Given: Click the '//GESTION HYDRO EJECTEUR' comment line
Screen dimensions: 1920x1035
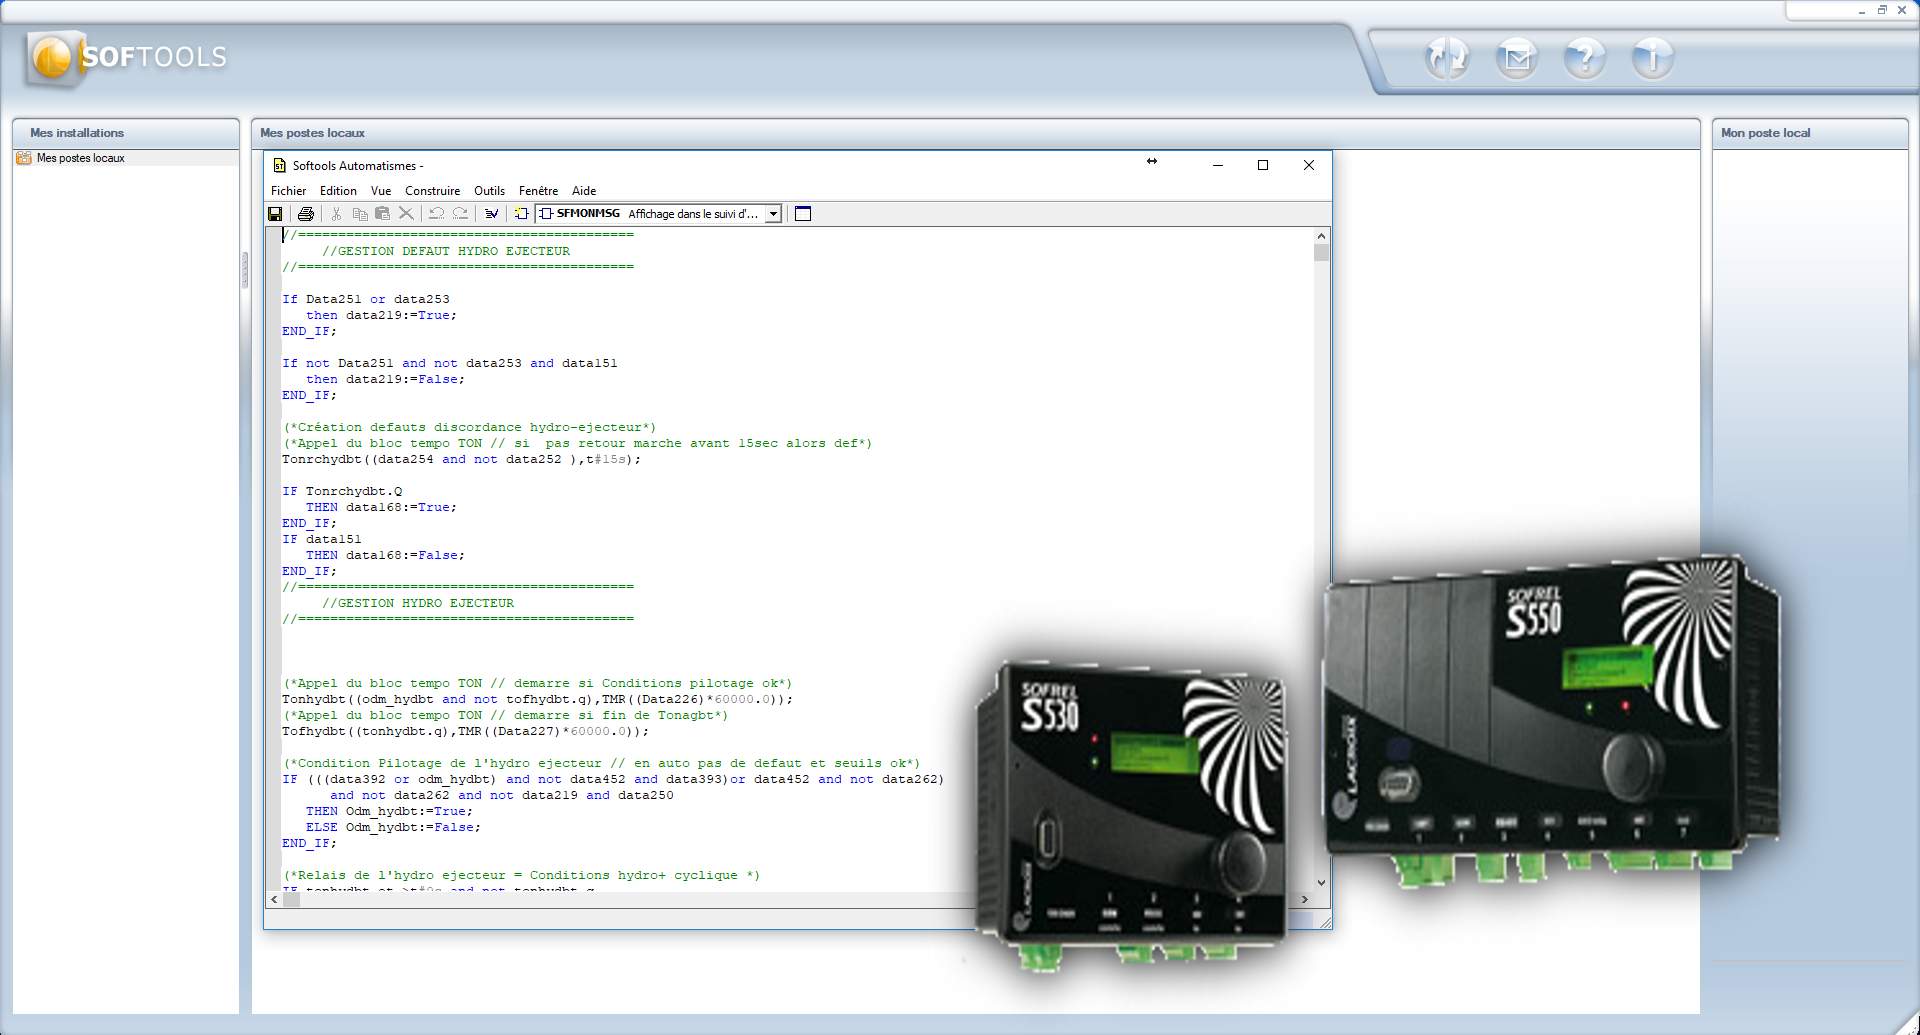Looking at the screenshot, I should click(418, 604).
